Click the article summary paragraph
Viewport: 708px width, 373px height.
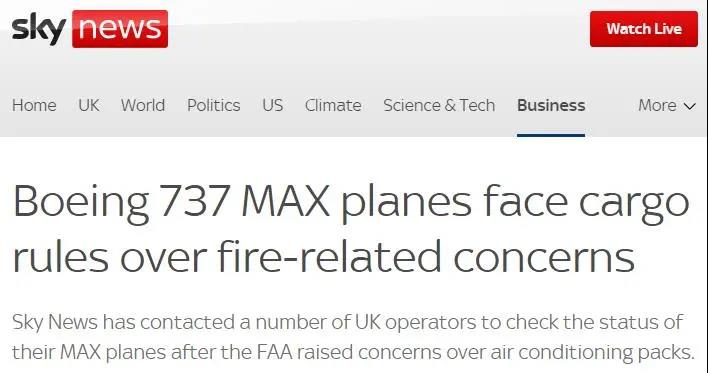(x=353, y=337)
